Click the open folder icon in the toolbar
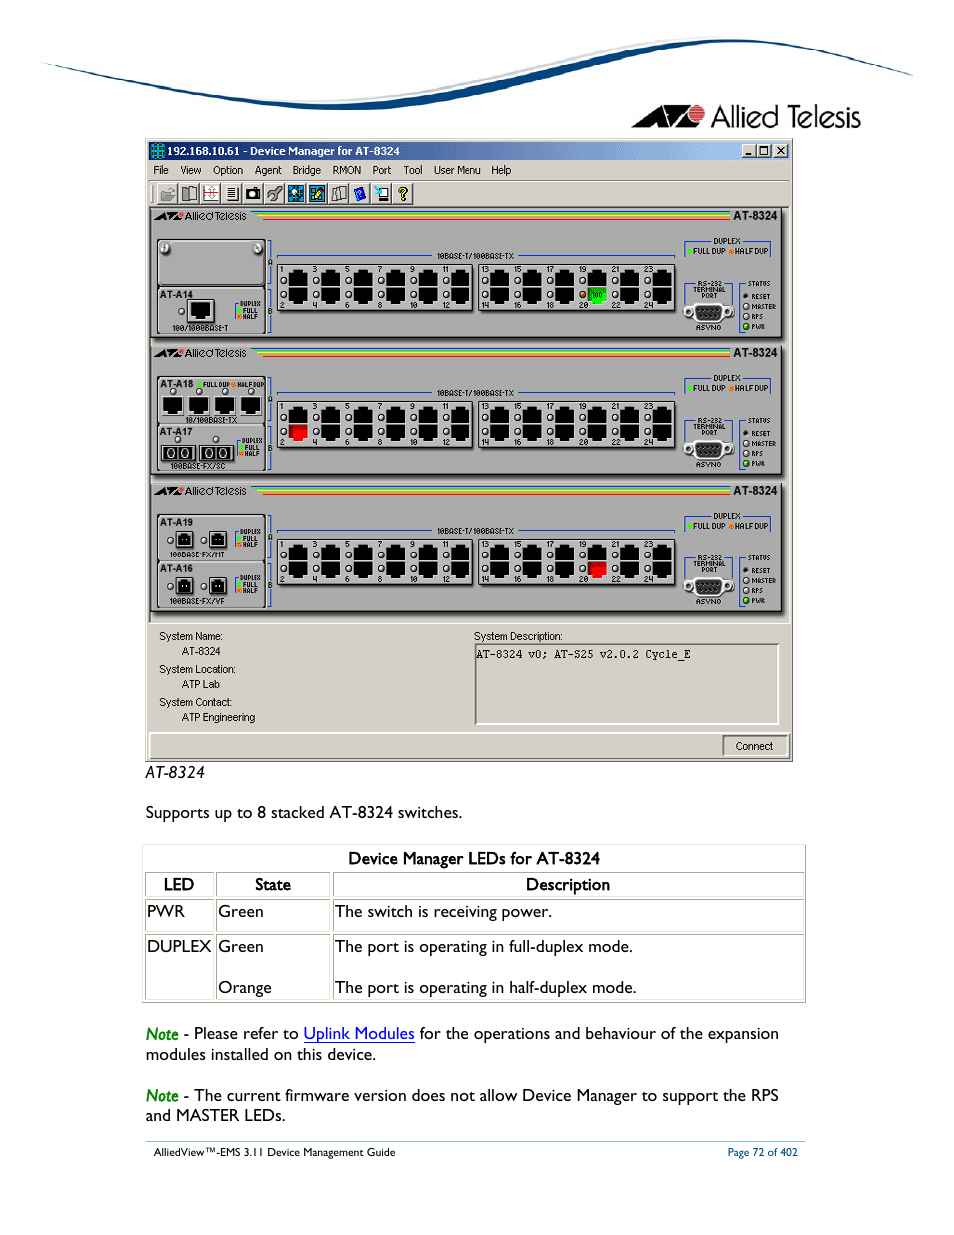The height and width of the screenshot is (1235, 954). coord(168,194)
